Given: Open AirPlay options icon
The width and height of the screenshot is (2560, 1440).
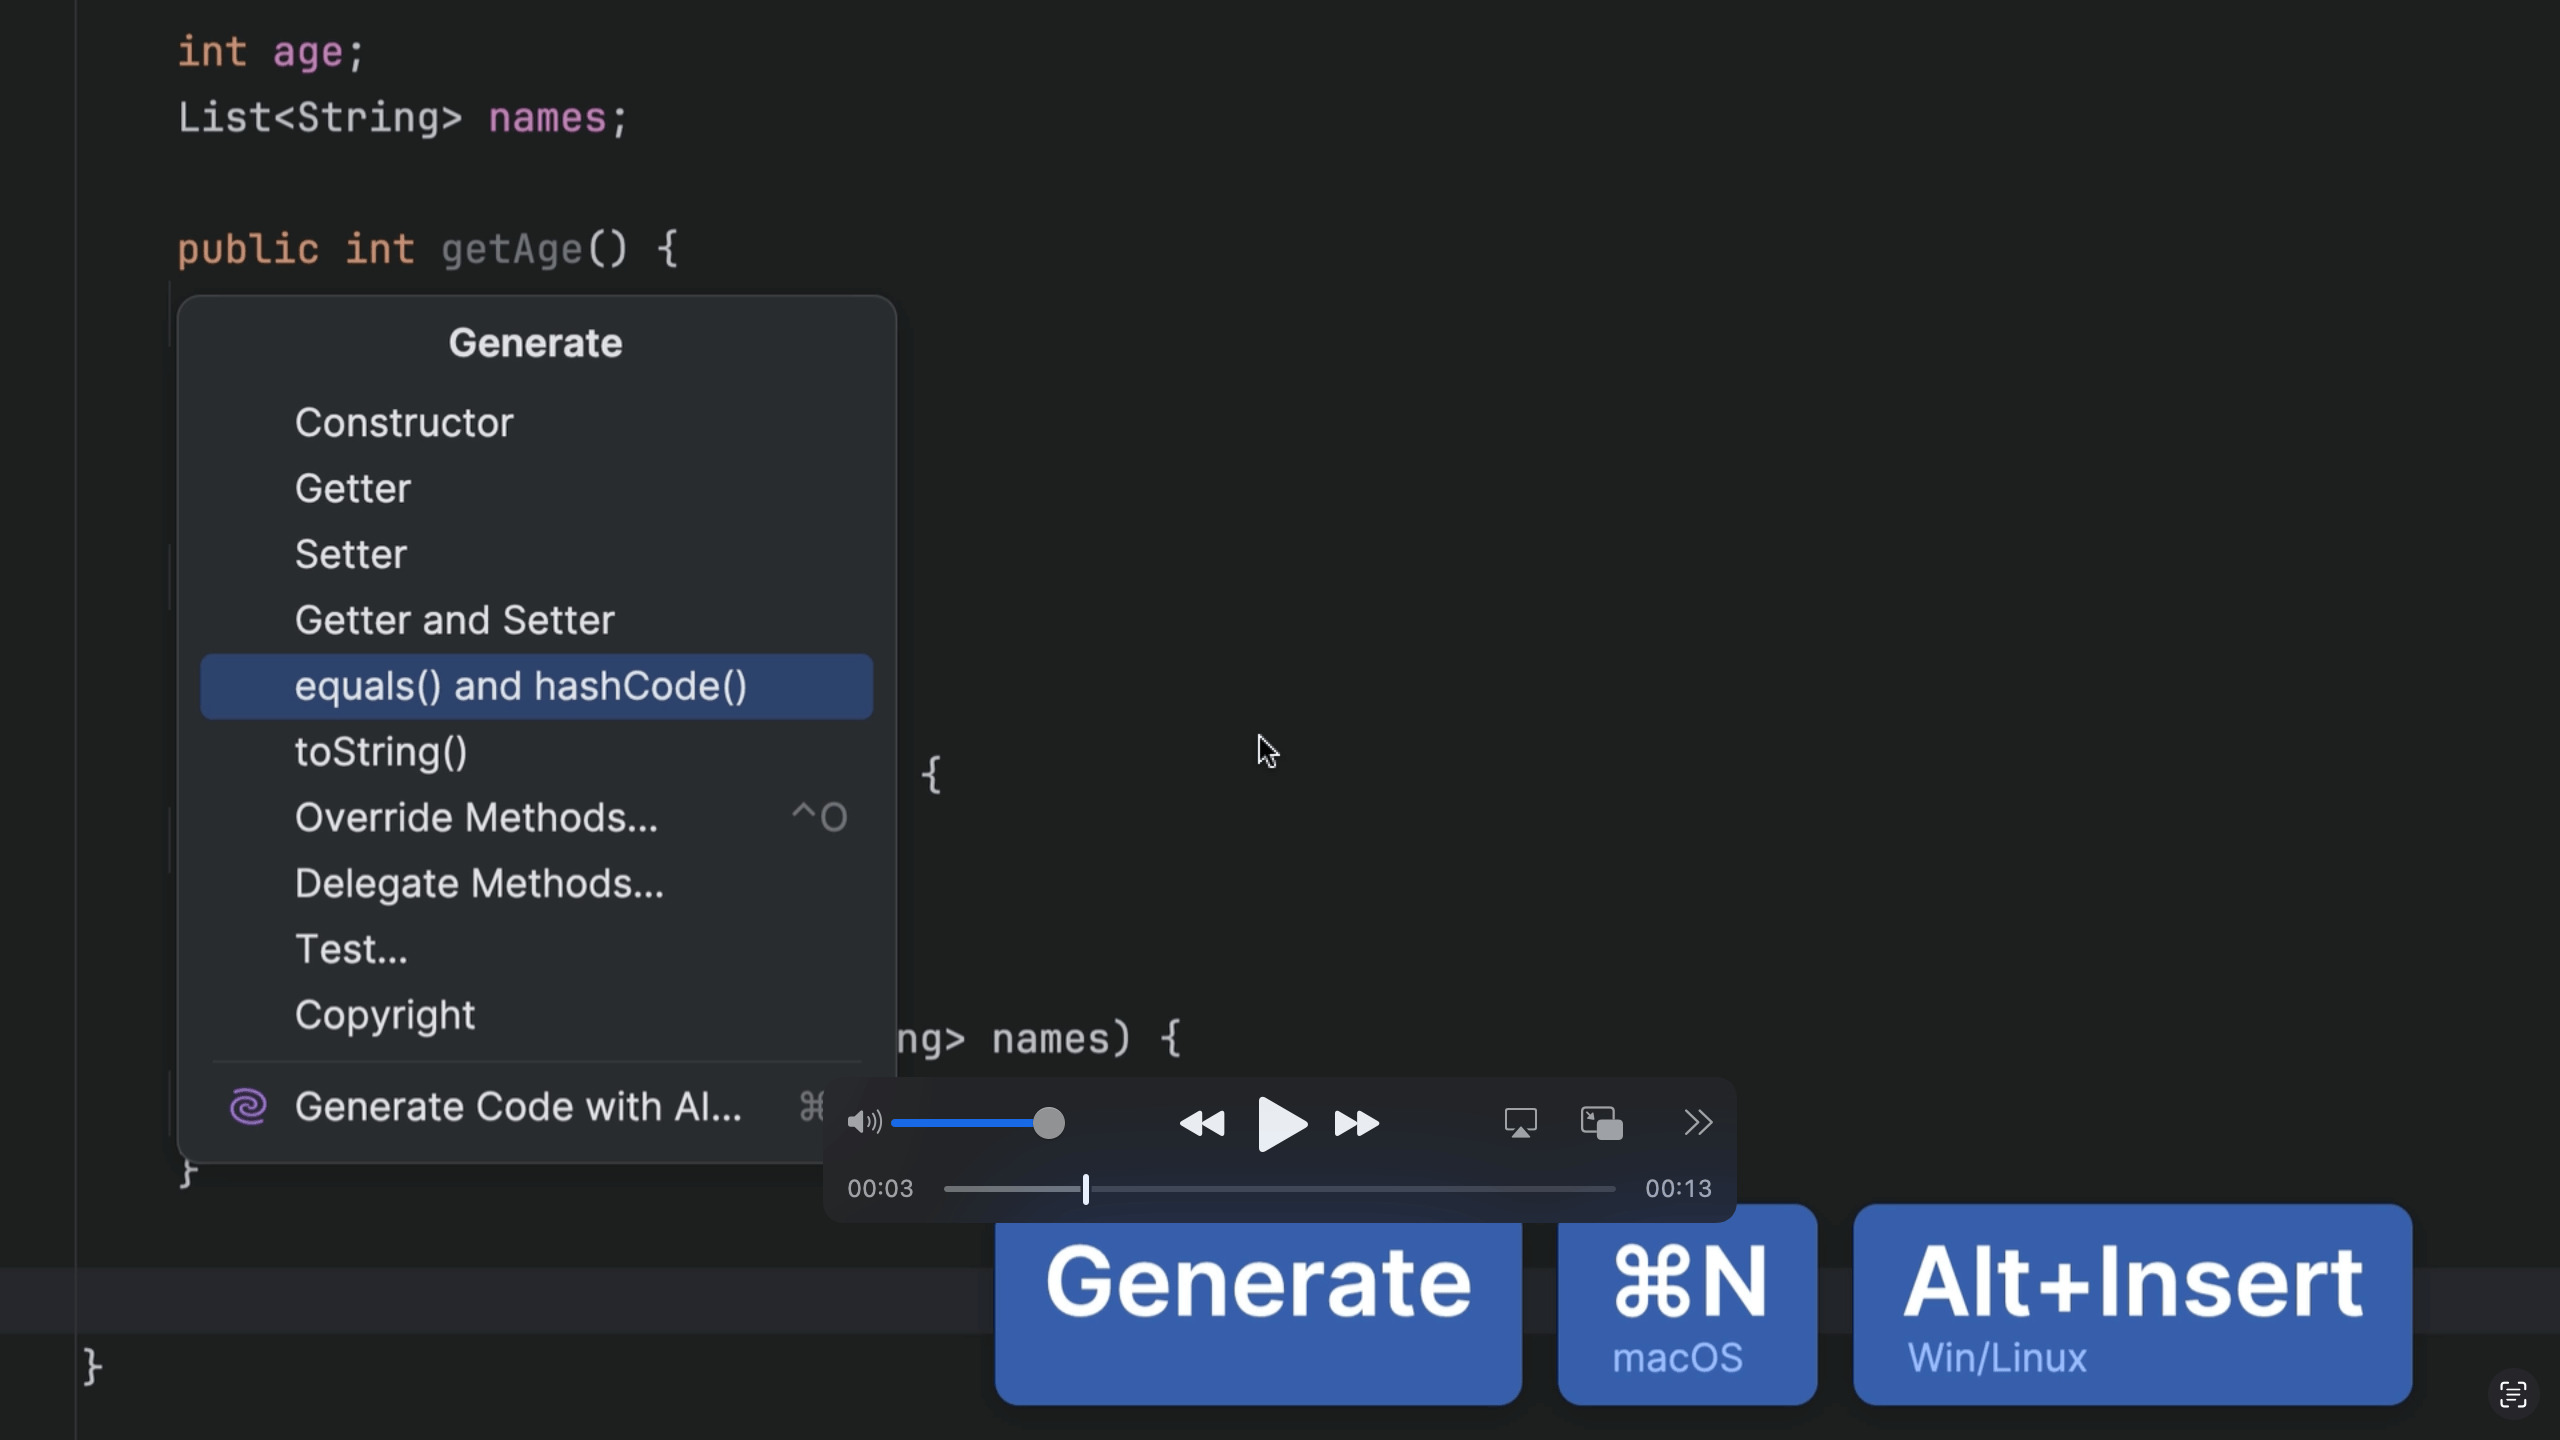Looking at the screenshot, I should [x=1520, y=1123].
